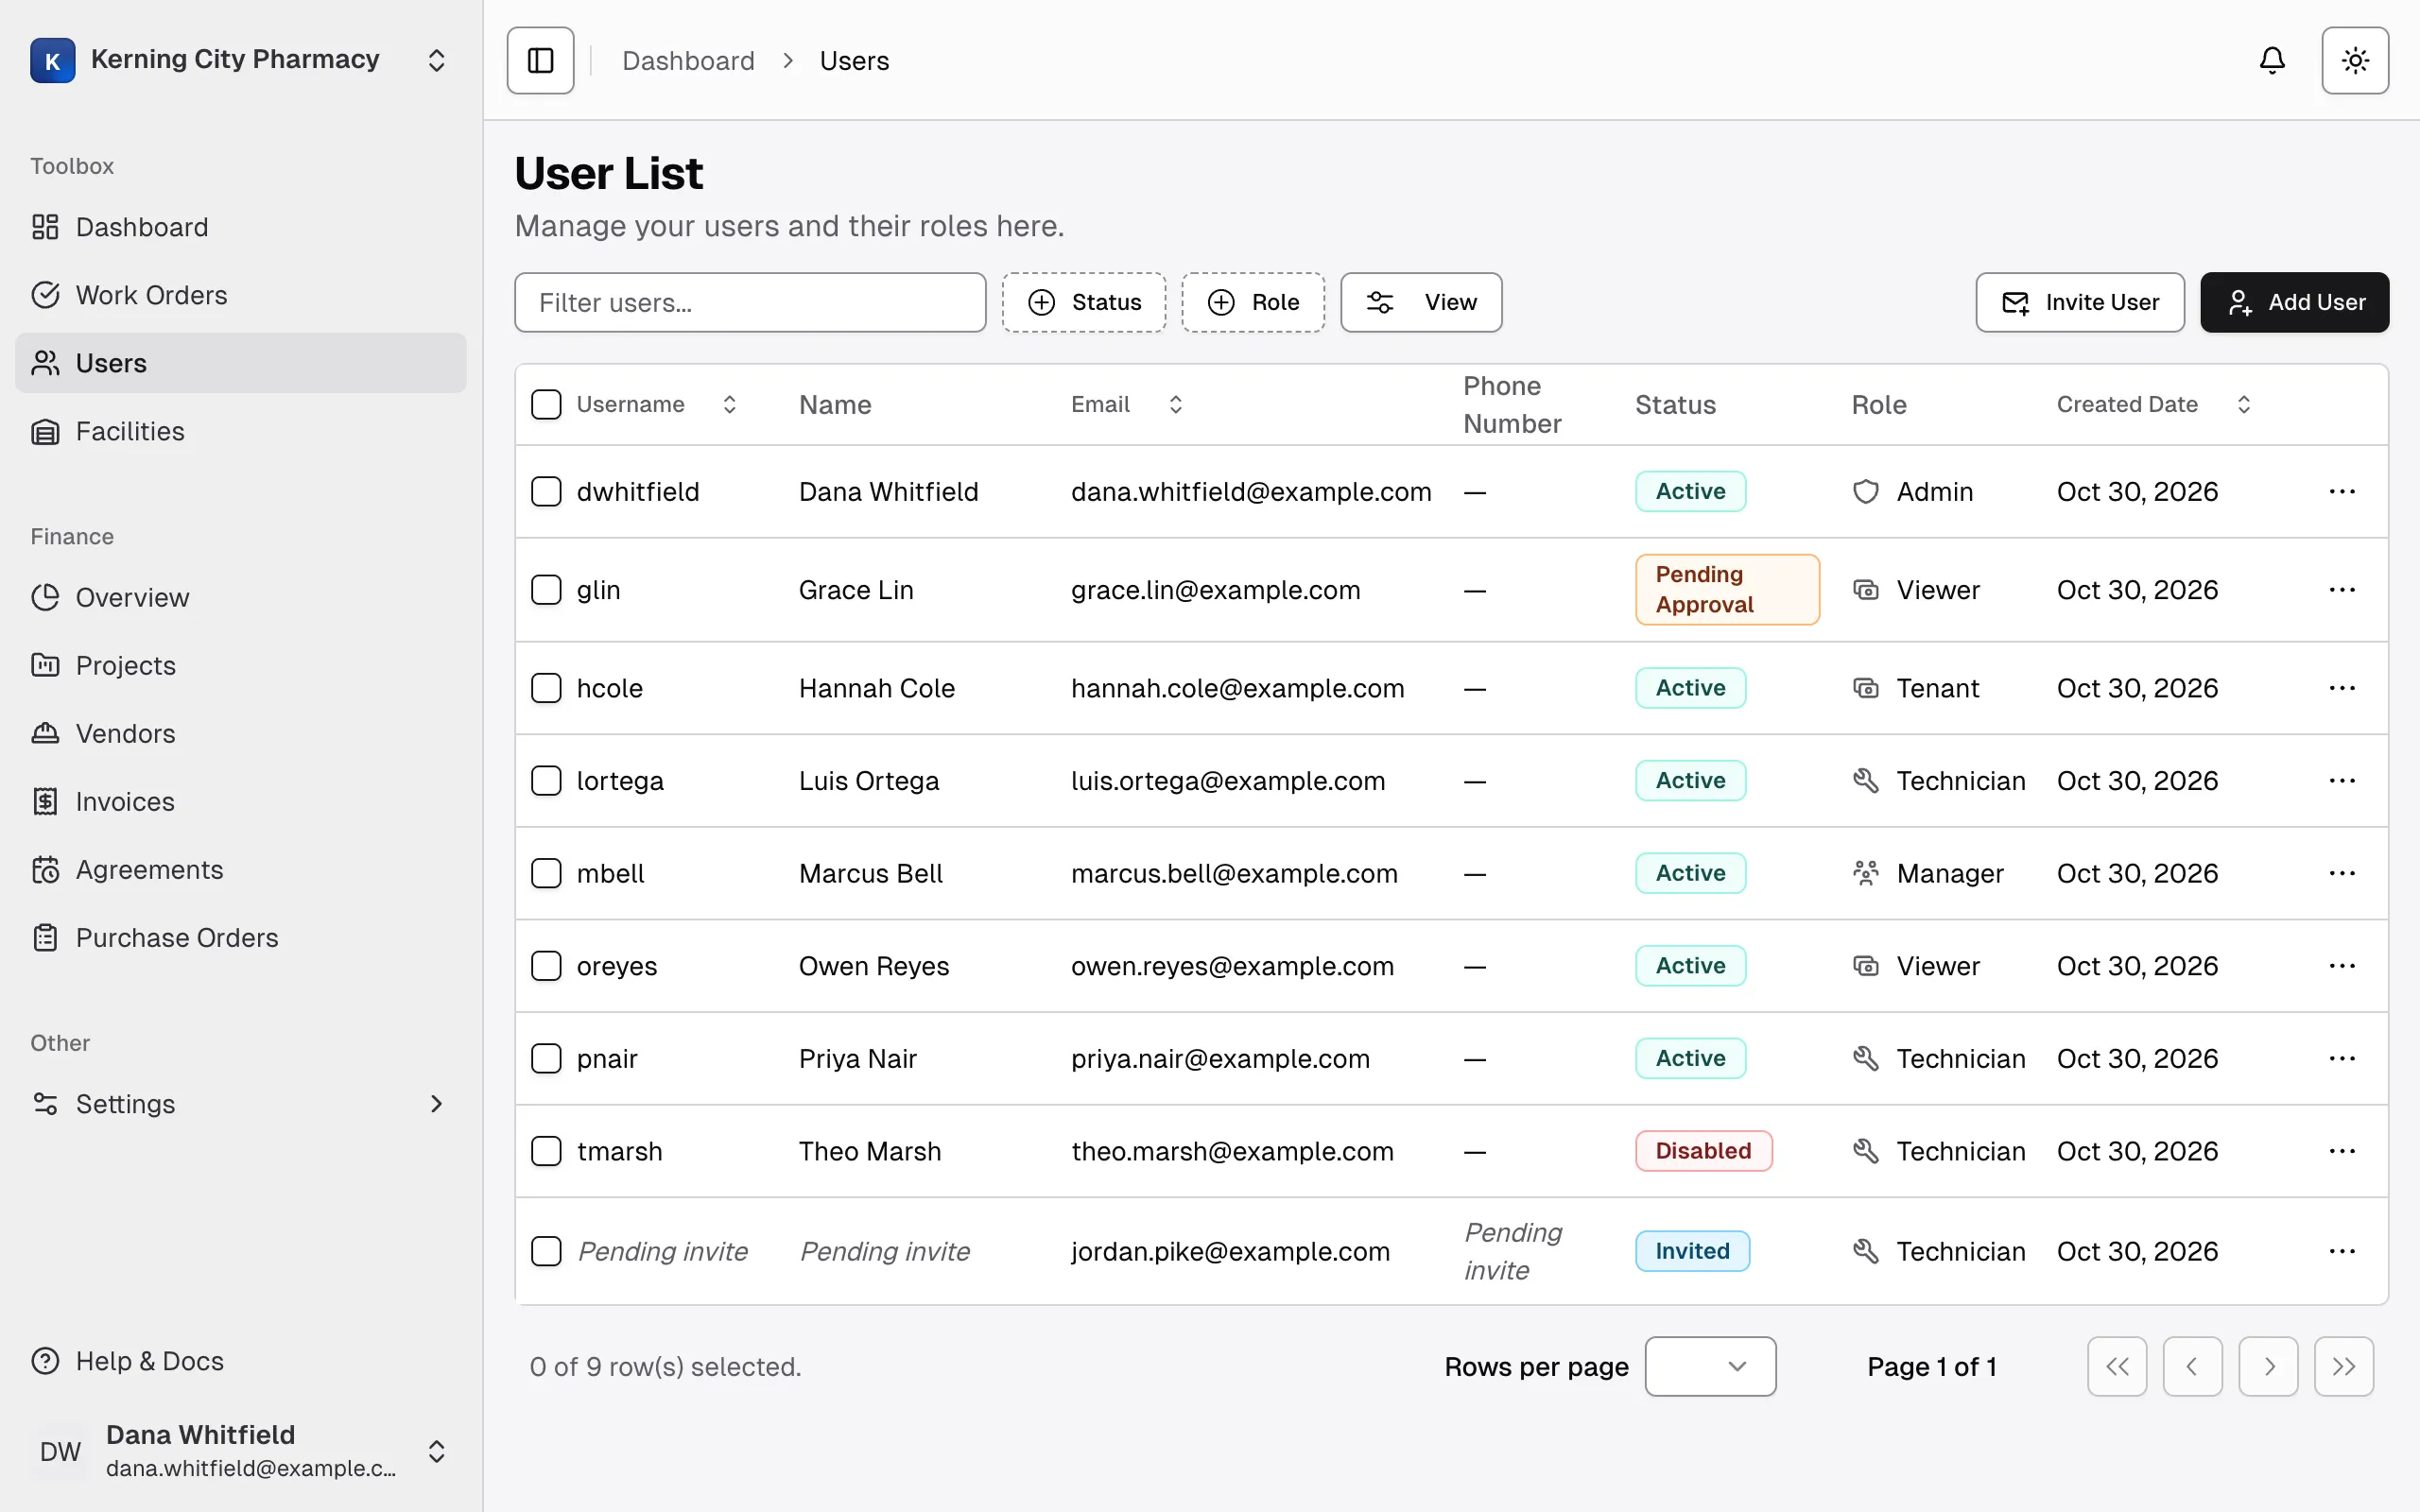
Task: Go to the last page
Action: click(x=2343, y=1366)
